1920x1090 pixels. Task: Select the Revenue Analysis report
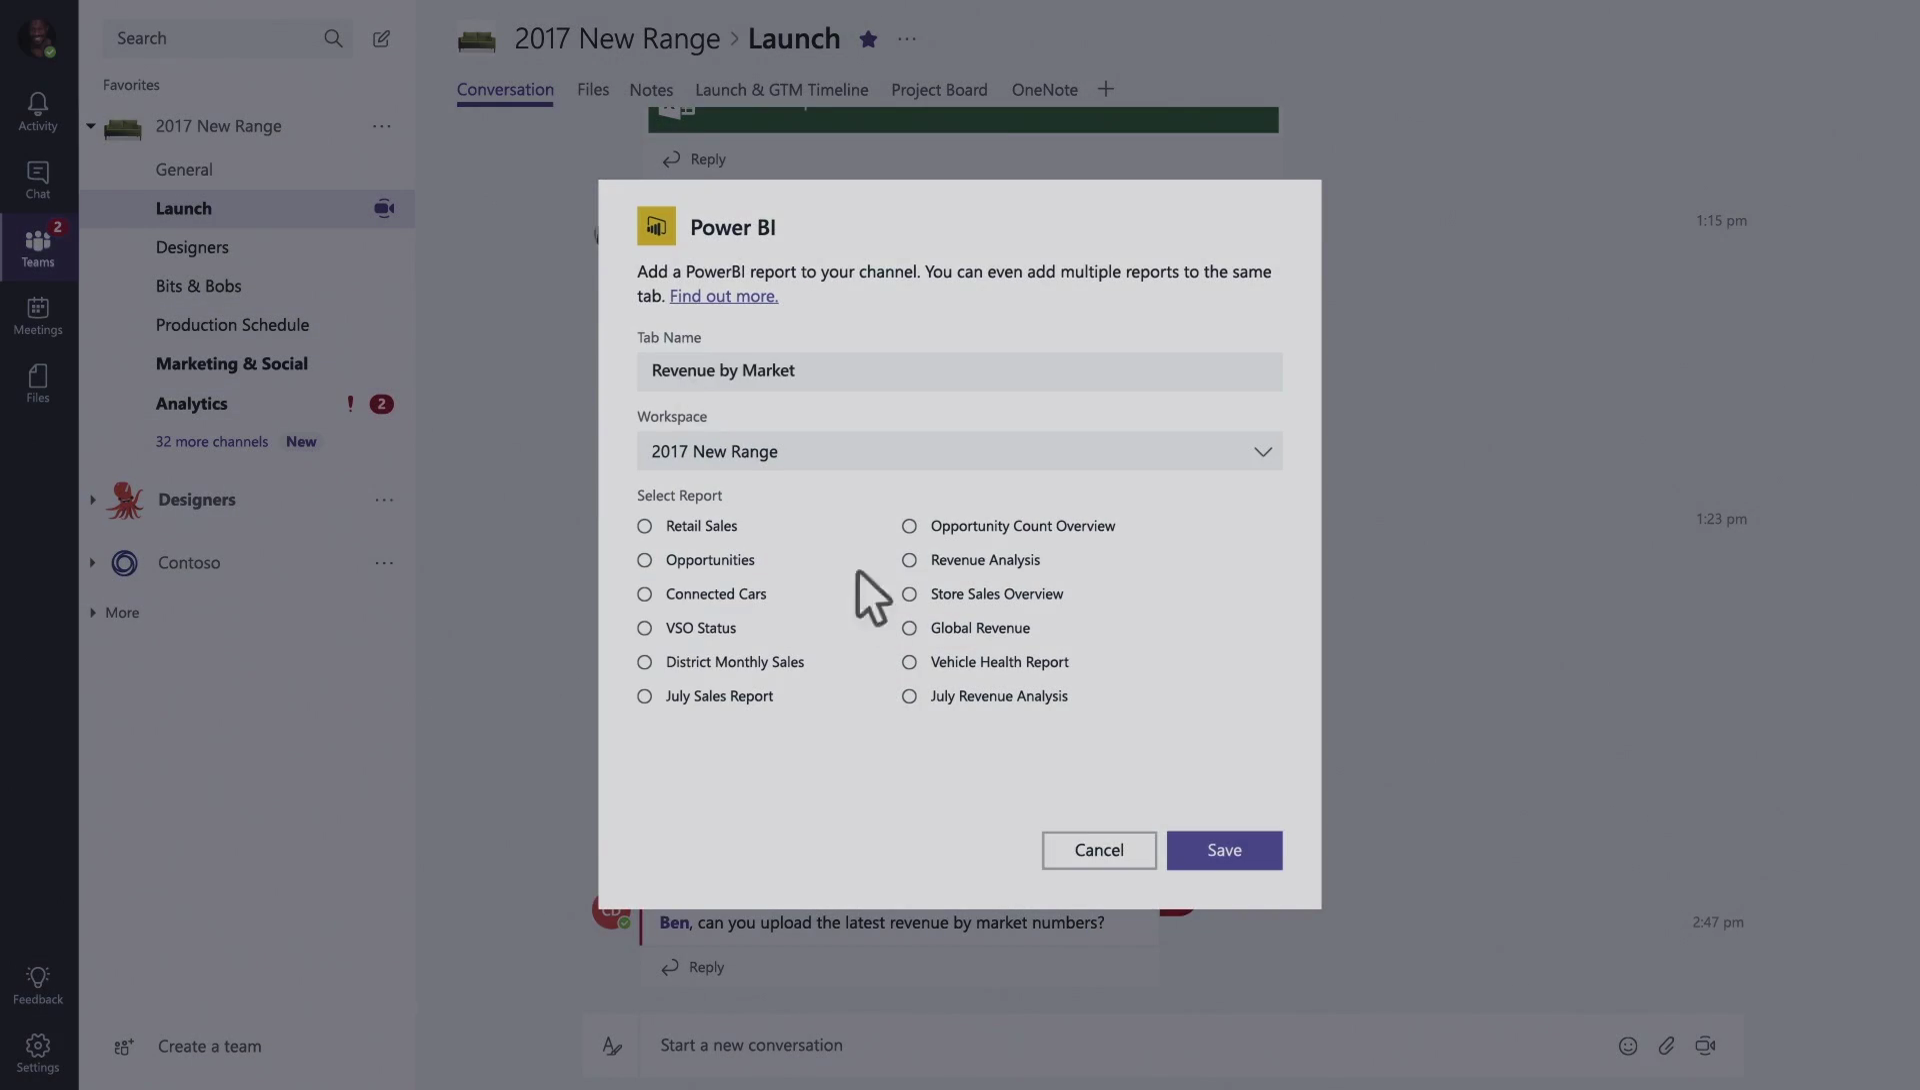(x=909, y=560)
